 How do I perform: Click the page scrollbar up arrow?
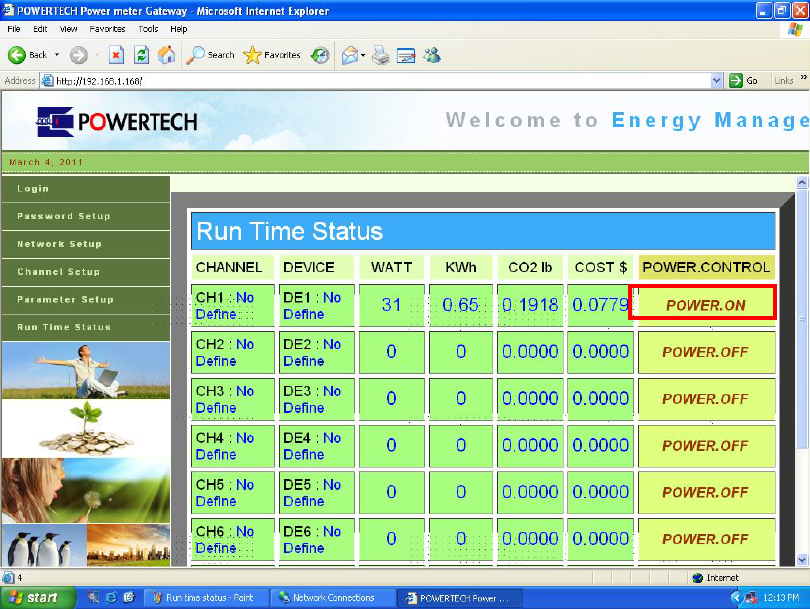click(x=802, y=182)
